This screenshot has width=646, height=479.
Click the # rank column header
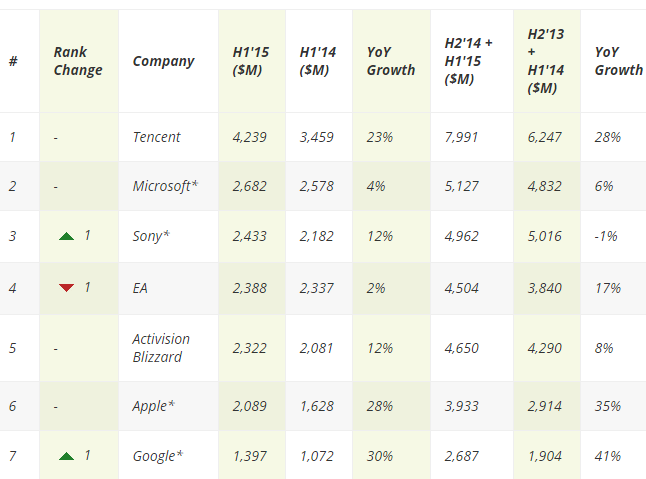coord(13,61)
